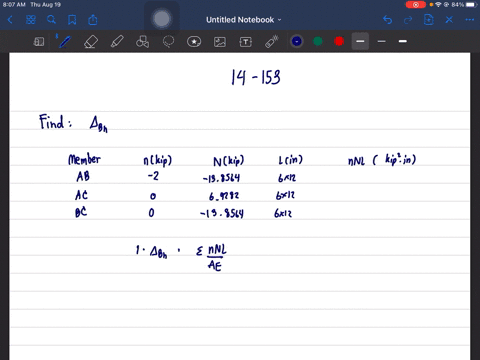480x360 pixels.
Task: Open the thumbnail grid view
Action: tap(31, 20)
